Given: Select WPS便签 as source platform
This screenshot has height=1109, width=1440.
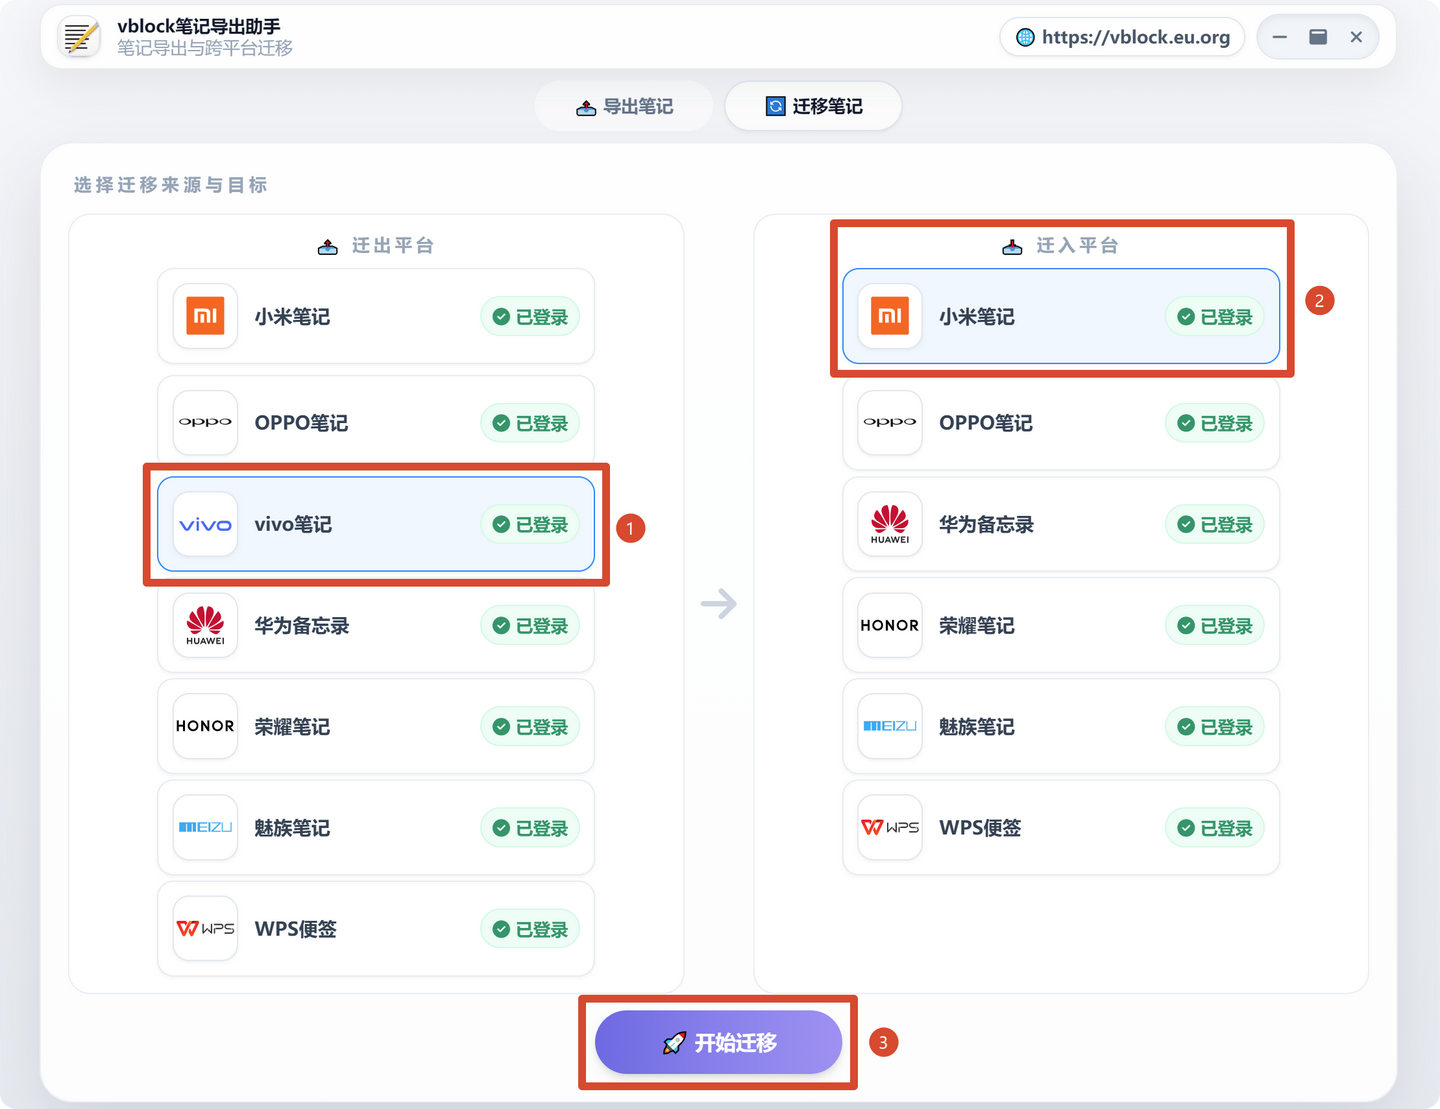Looking at the screenshot, I should pyautogui.click(x=376, y=928).
